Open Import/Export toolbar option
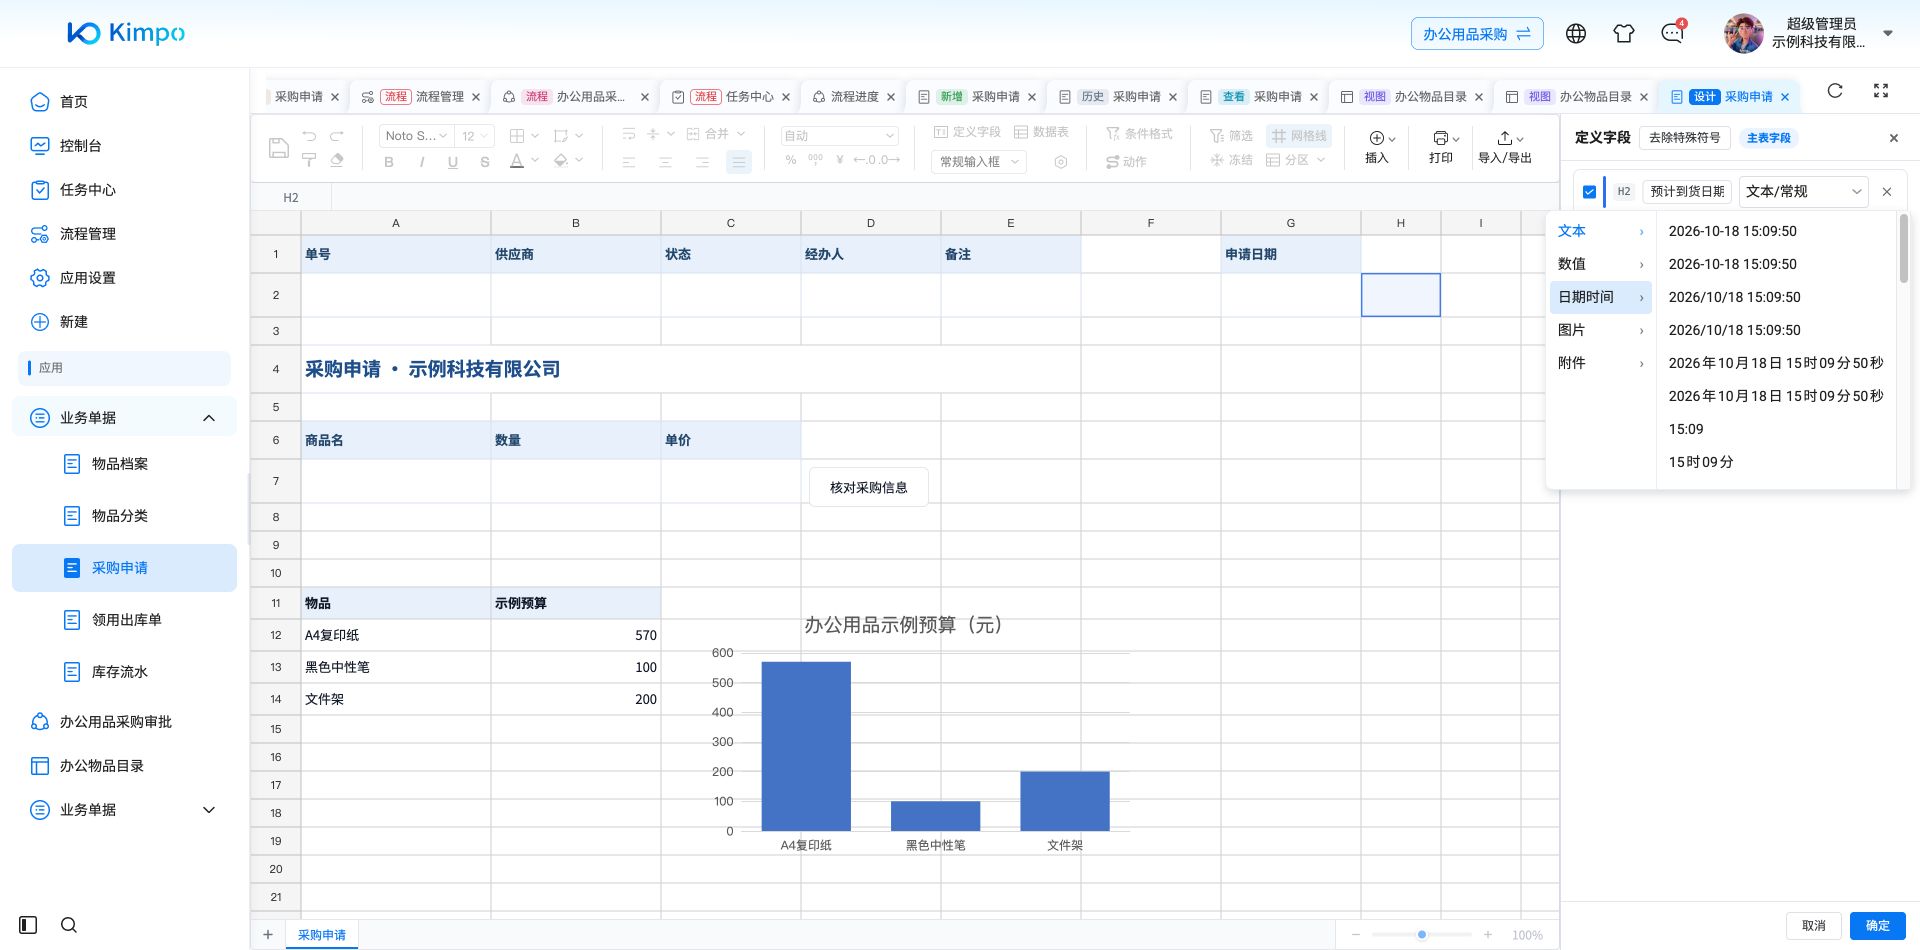The image size is (1920, 950). tap(1505, 146)
